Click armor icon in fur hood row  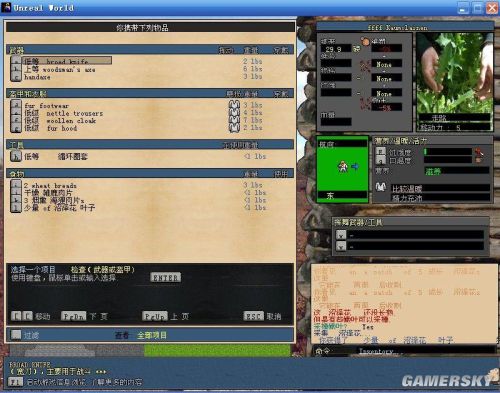234,128
